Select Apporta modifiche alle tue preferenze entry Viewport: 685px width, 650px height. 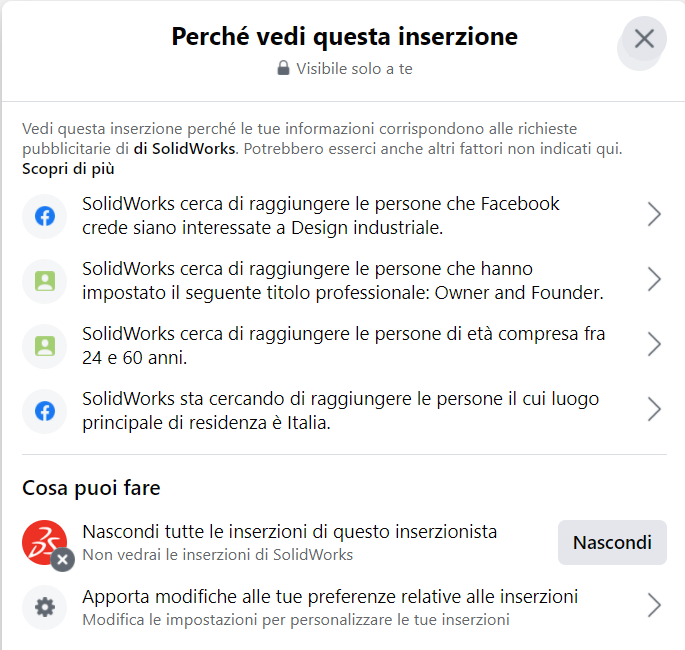[344, 608]
